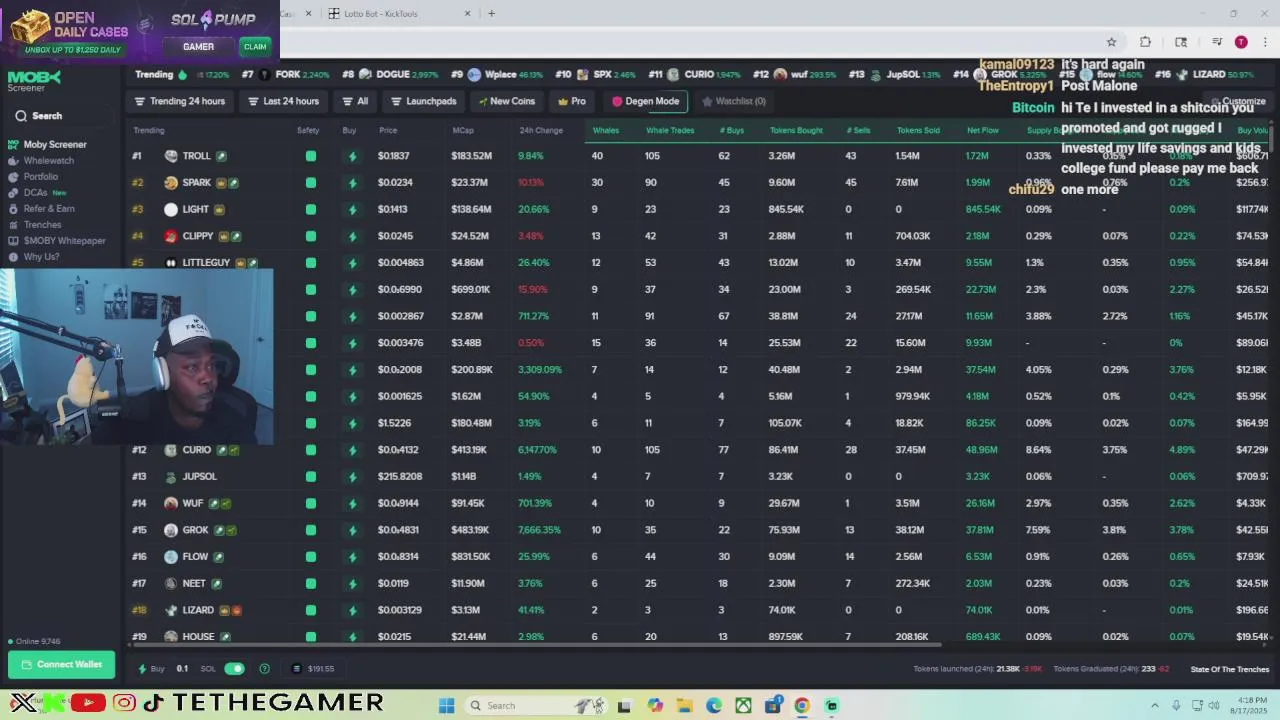Screen dimensions: 1280x720
Task: Open Launchpads filter dropdown
Action: [x=424, y=101]
